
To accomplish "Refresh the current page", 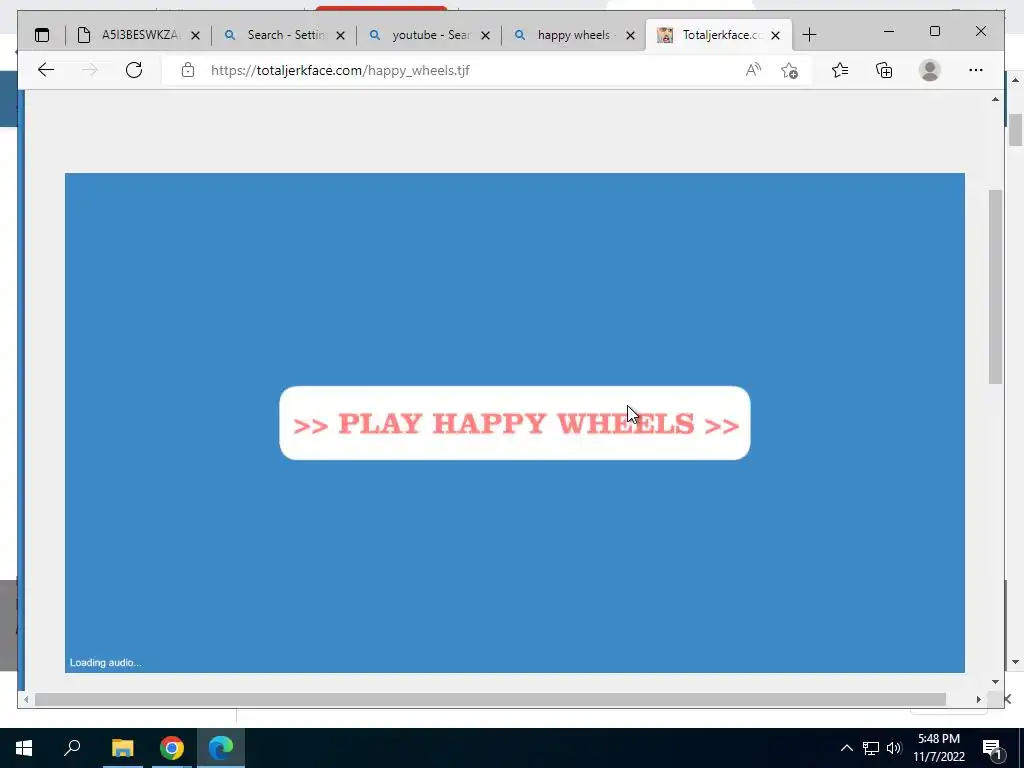I will click(x=134, y=70).
